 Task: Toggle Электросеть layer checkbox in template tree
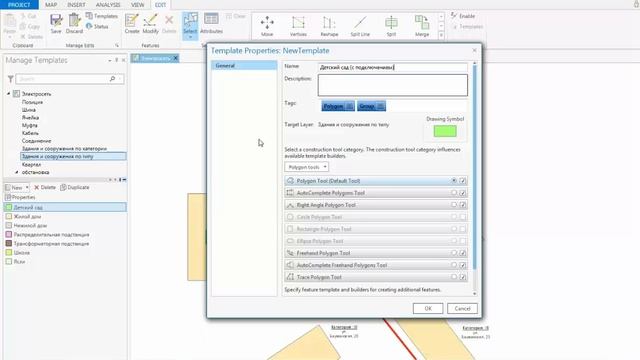coord(16,94)
